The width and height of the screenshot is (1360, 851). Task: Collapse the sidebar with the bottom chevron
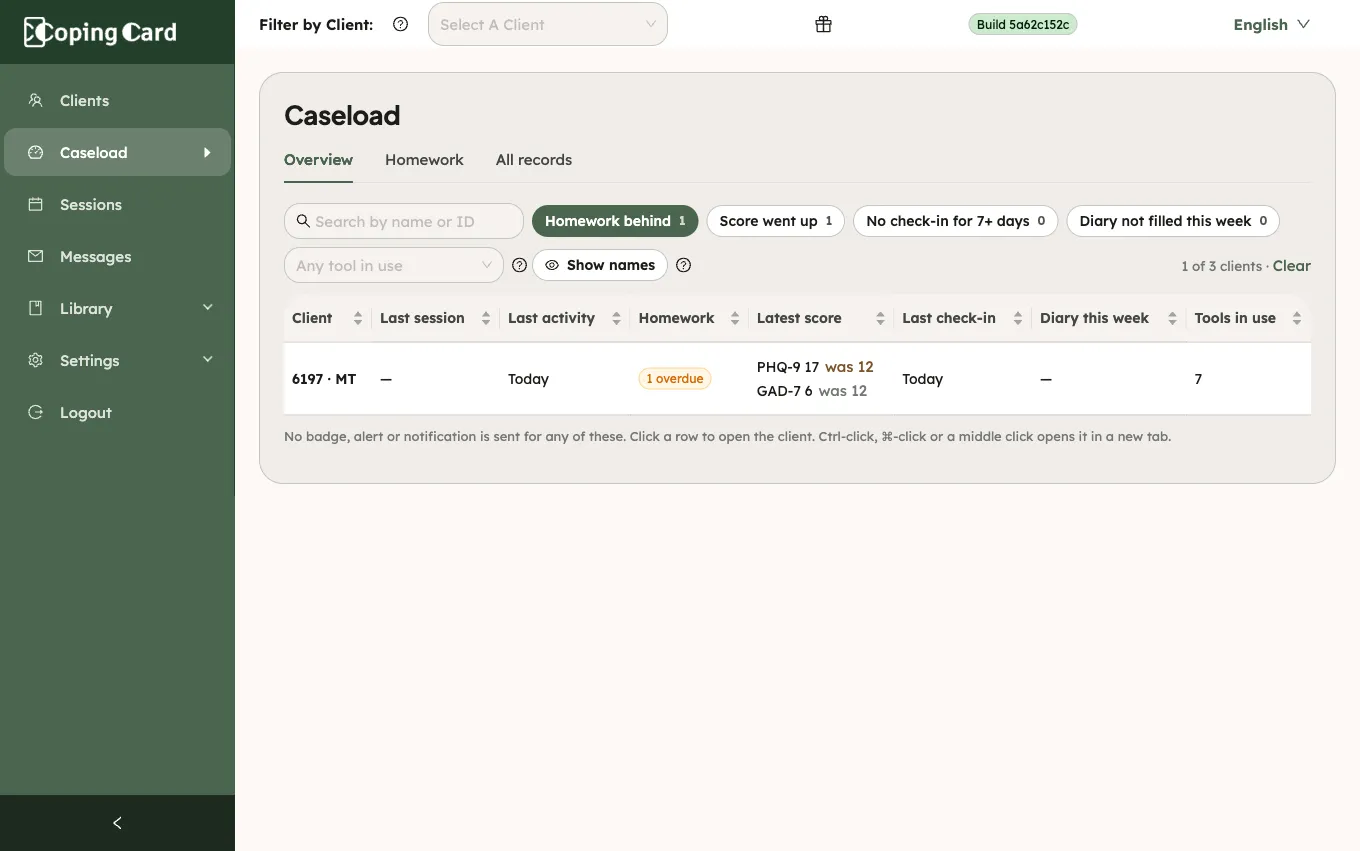pos(117,823)
